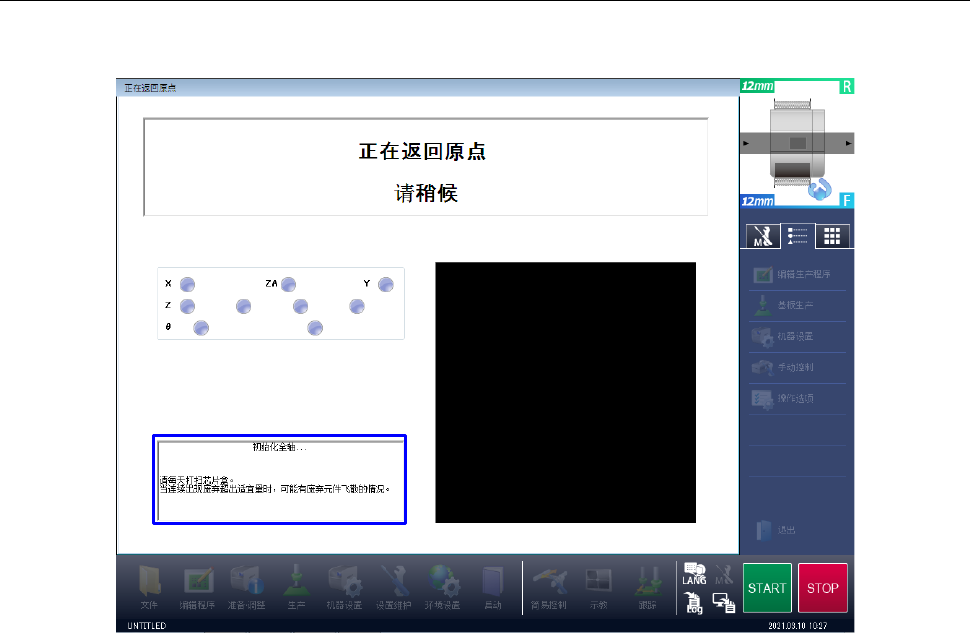Click the indicator next to the θ label
970x633 pixels.
click(x=201, y=327)
